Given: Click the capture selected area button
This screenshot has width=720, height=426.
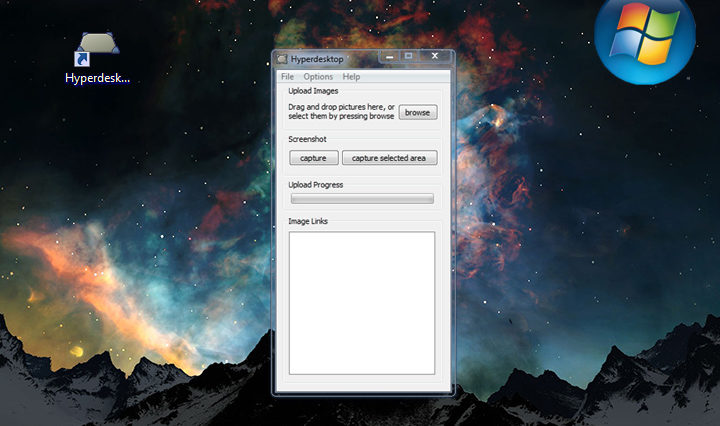Looking at the screenshot, I should click(389, 158).
